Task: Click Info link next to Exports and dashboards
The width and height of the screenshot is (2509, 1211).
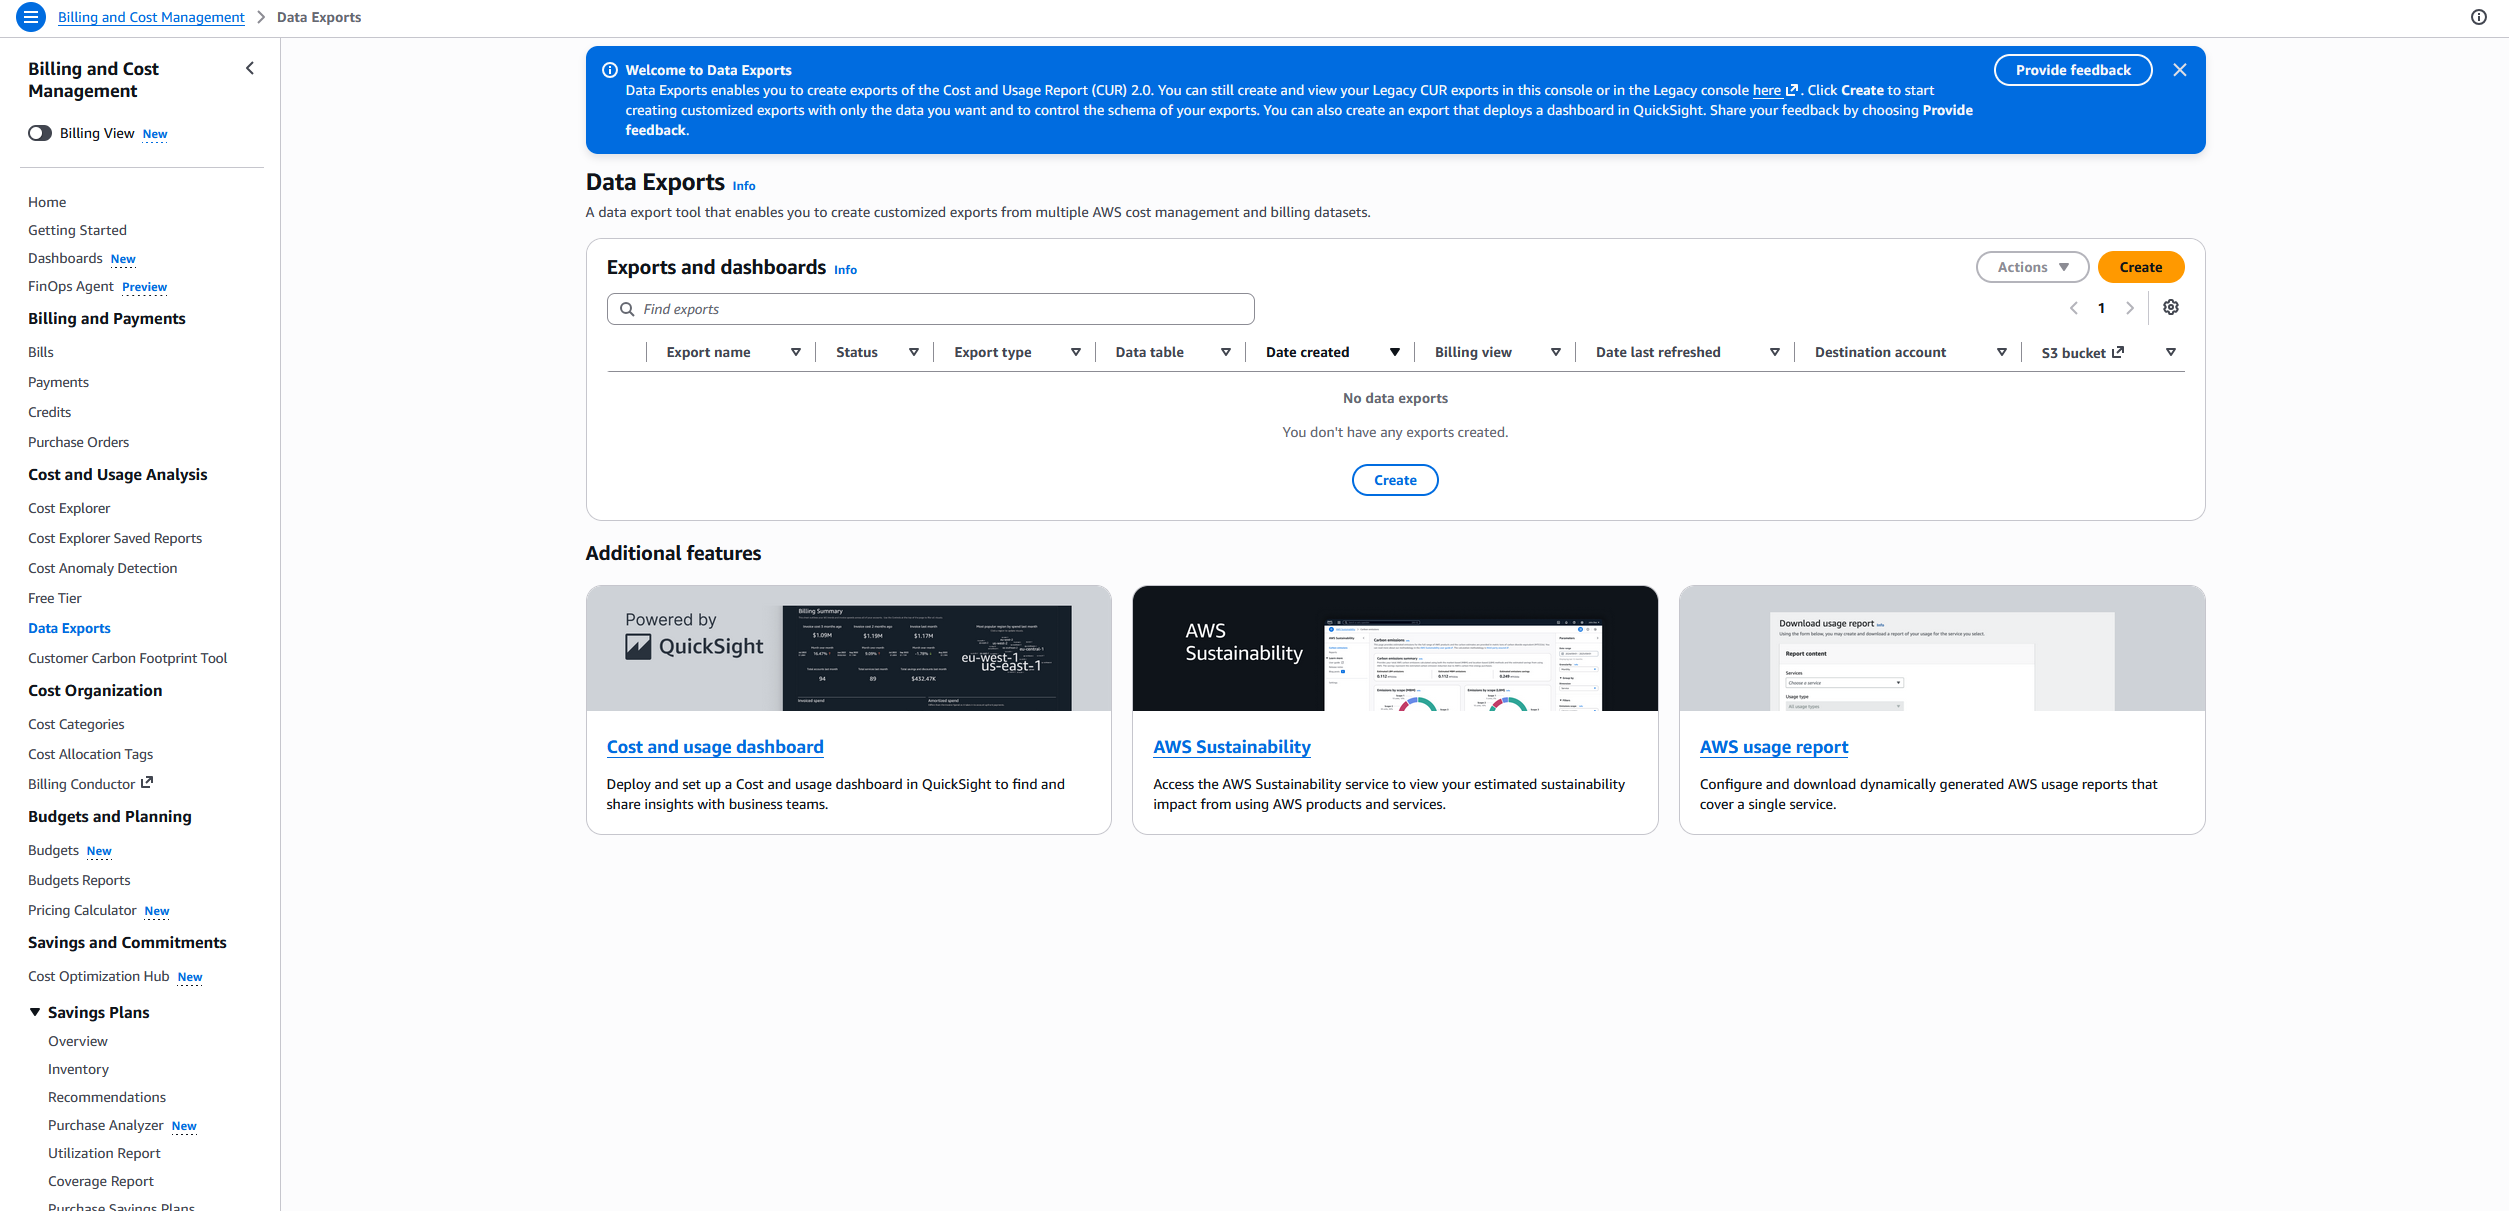Action: tap(846, 270)
